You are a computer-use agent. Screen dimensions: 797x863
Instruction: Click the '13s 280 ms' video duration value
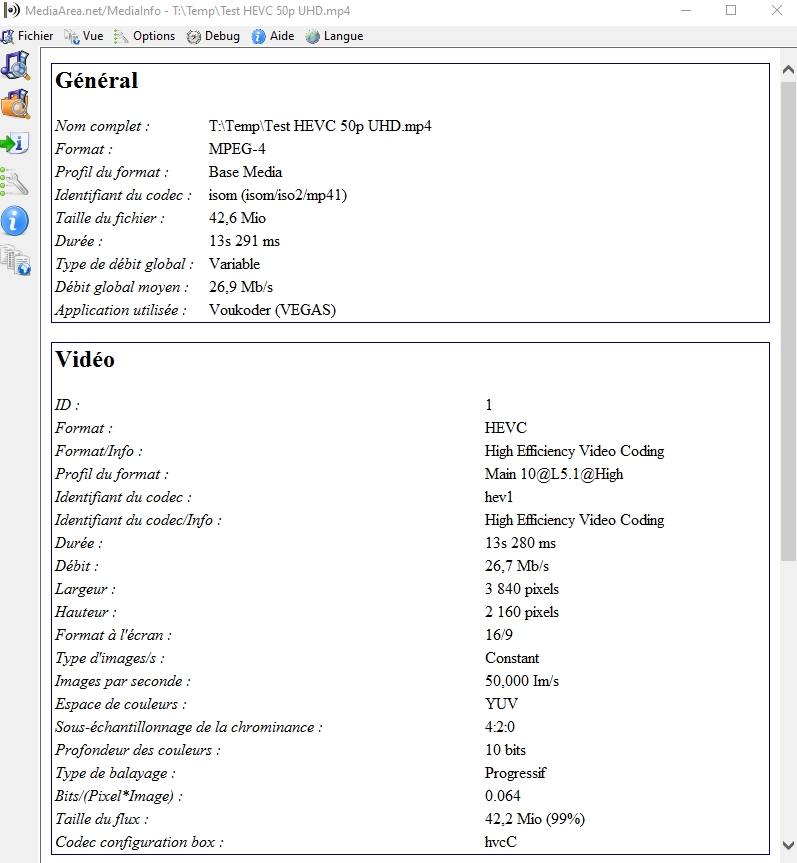(520, 543)
